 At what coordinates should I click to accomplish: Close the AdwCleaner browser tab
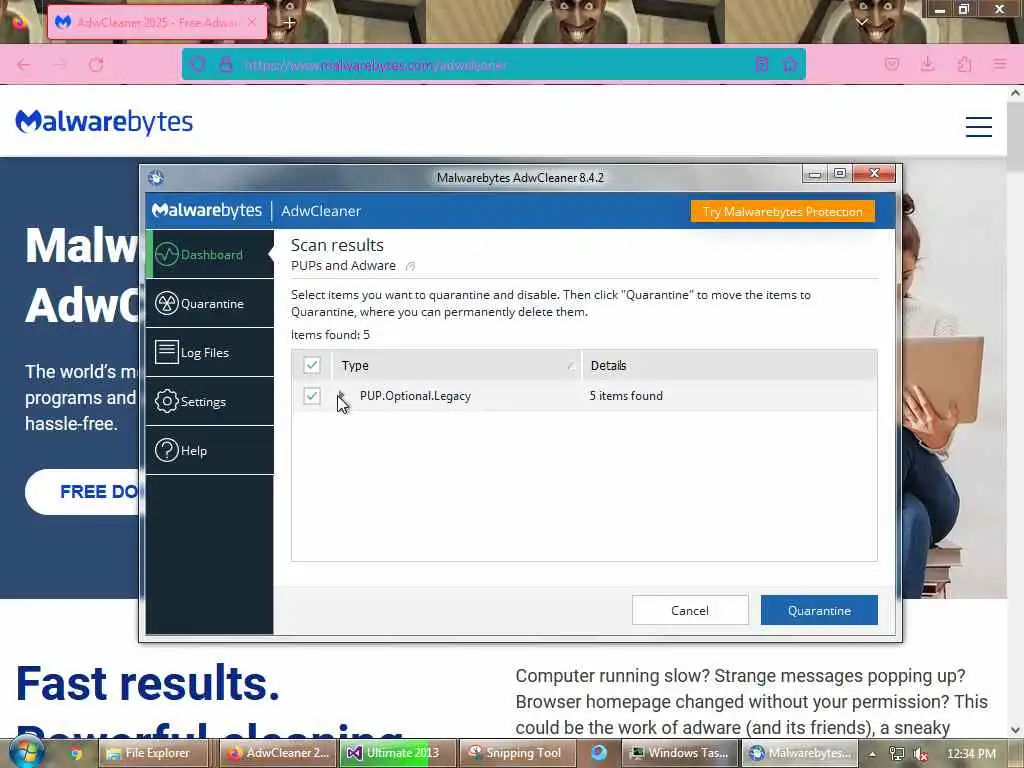pyautogui.click(x=252, y=22)
